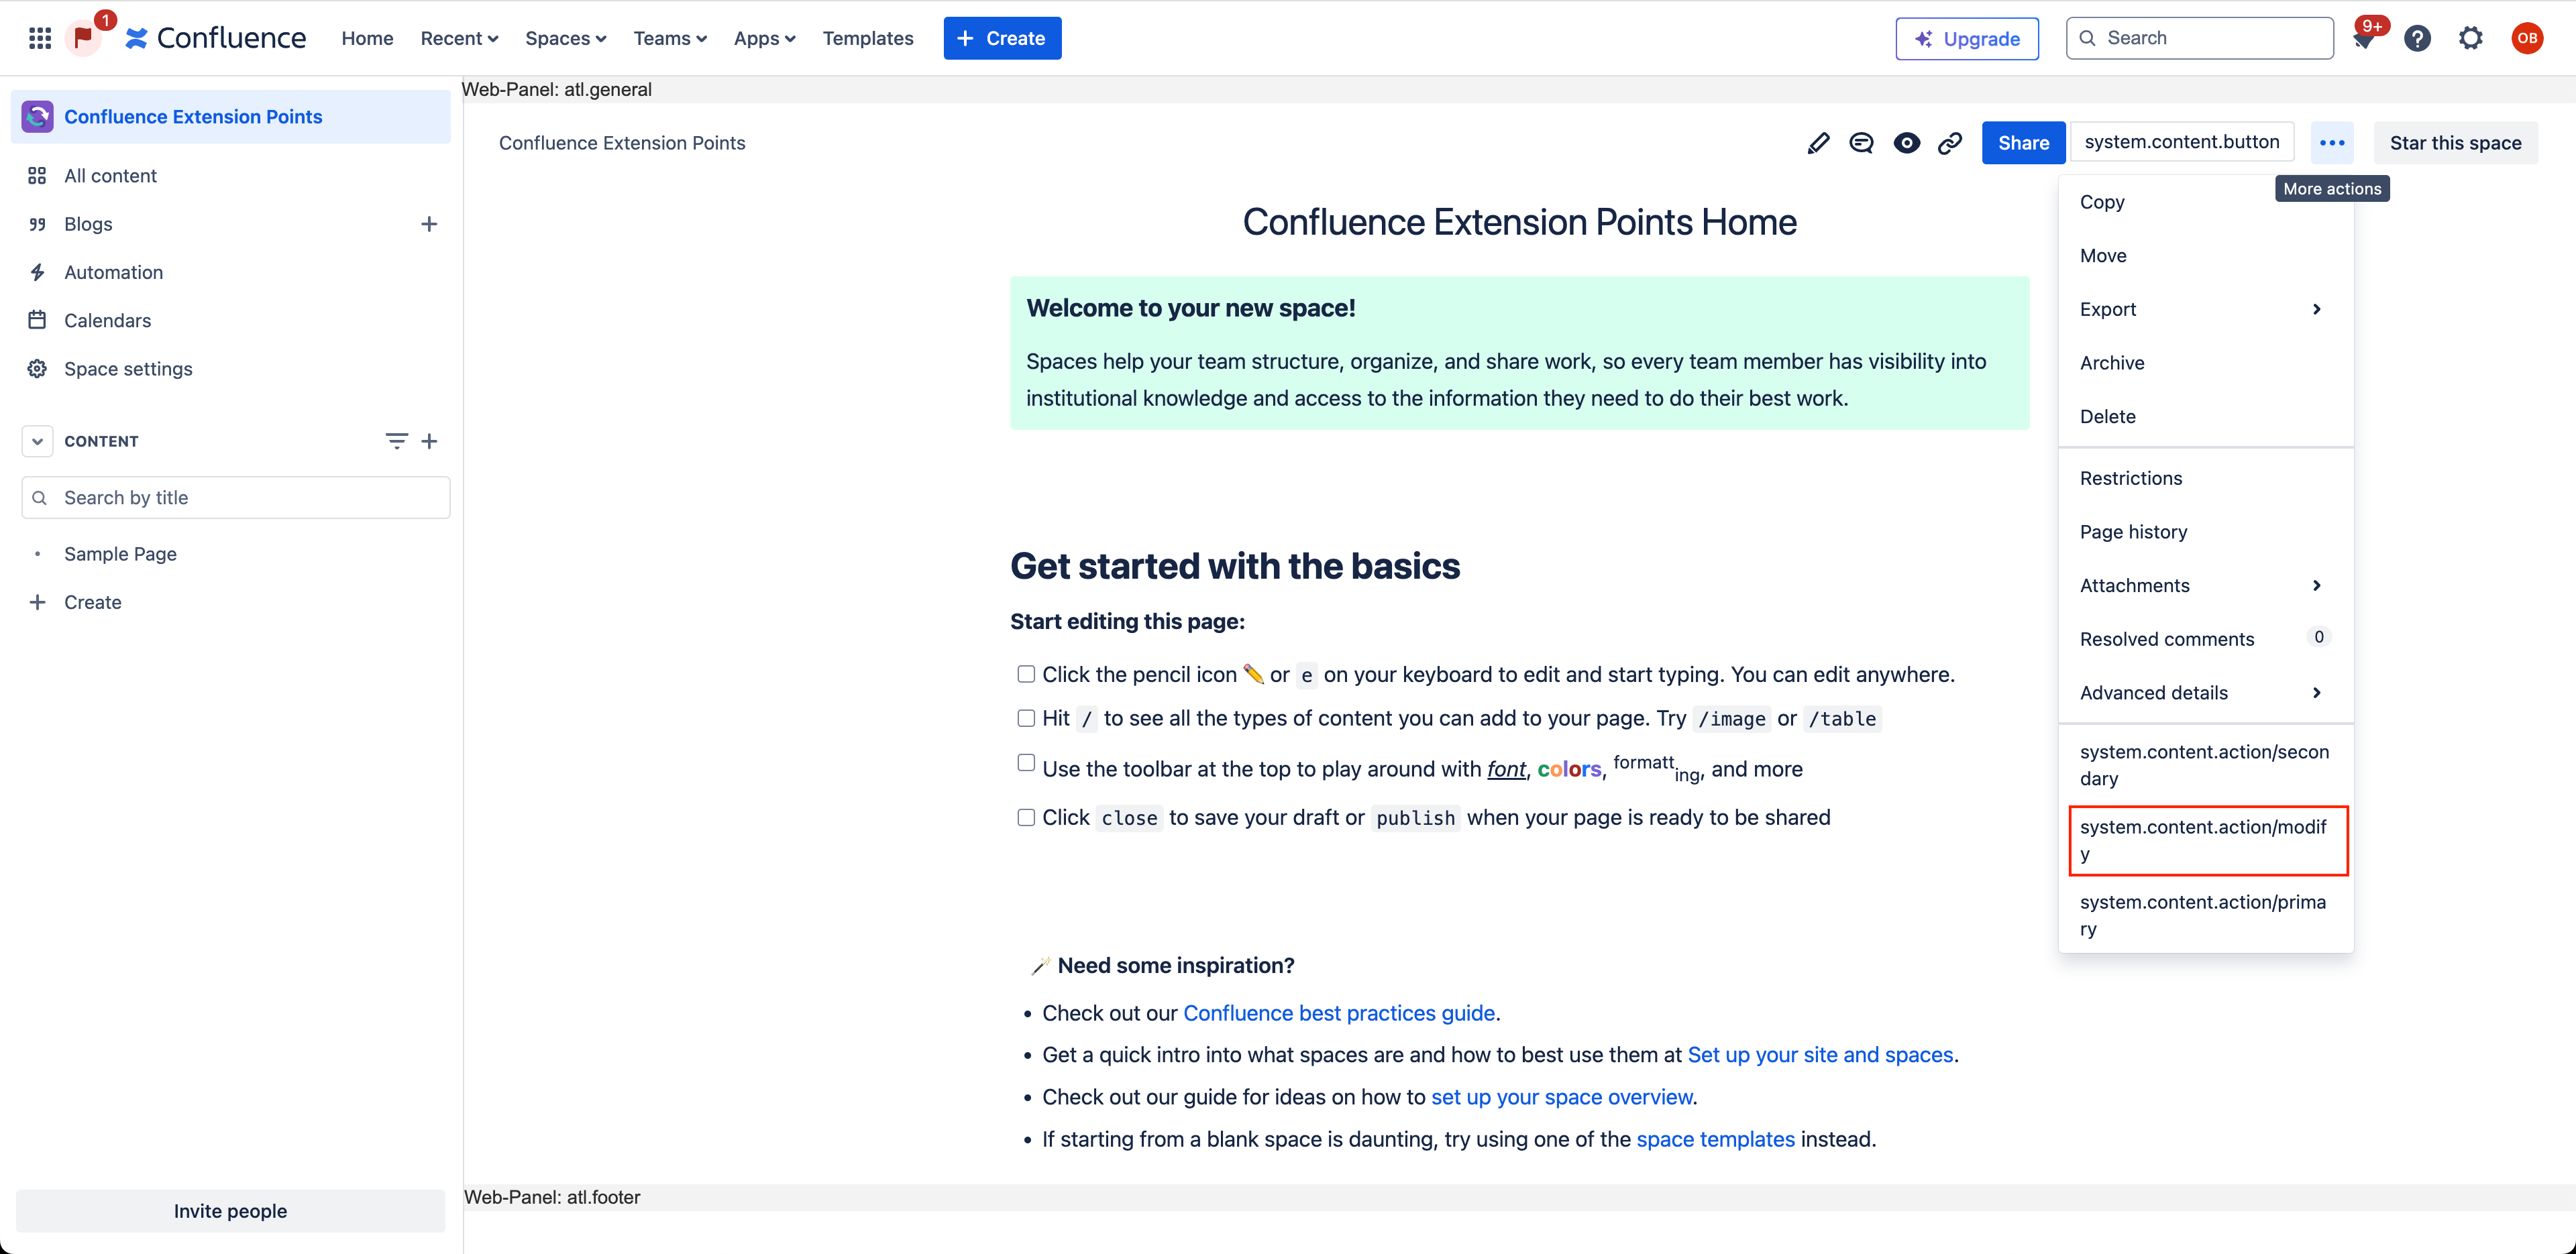Image resolution: width=2576 pixels, height=1254 pixels.
Task: Click Invite people button
Action: point(230,1210)
